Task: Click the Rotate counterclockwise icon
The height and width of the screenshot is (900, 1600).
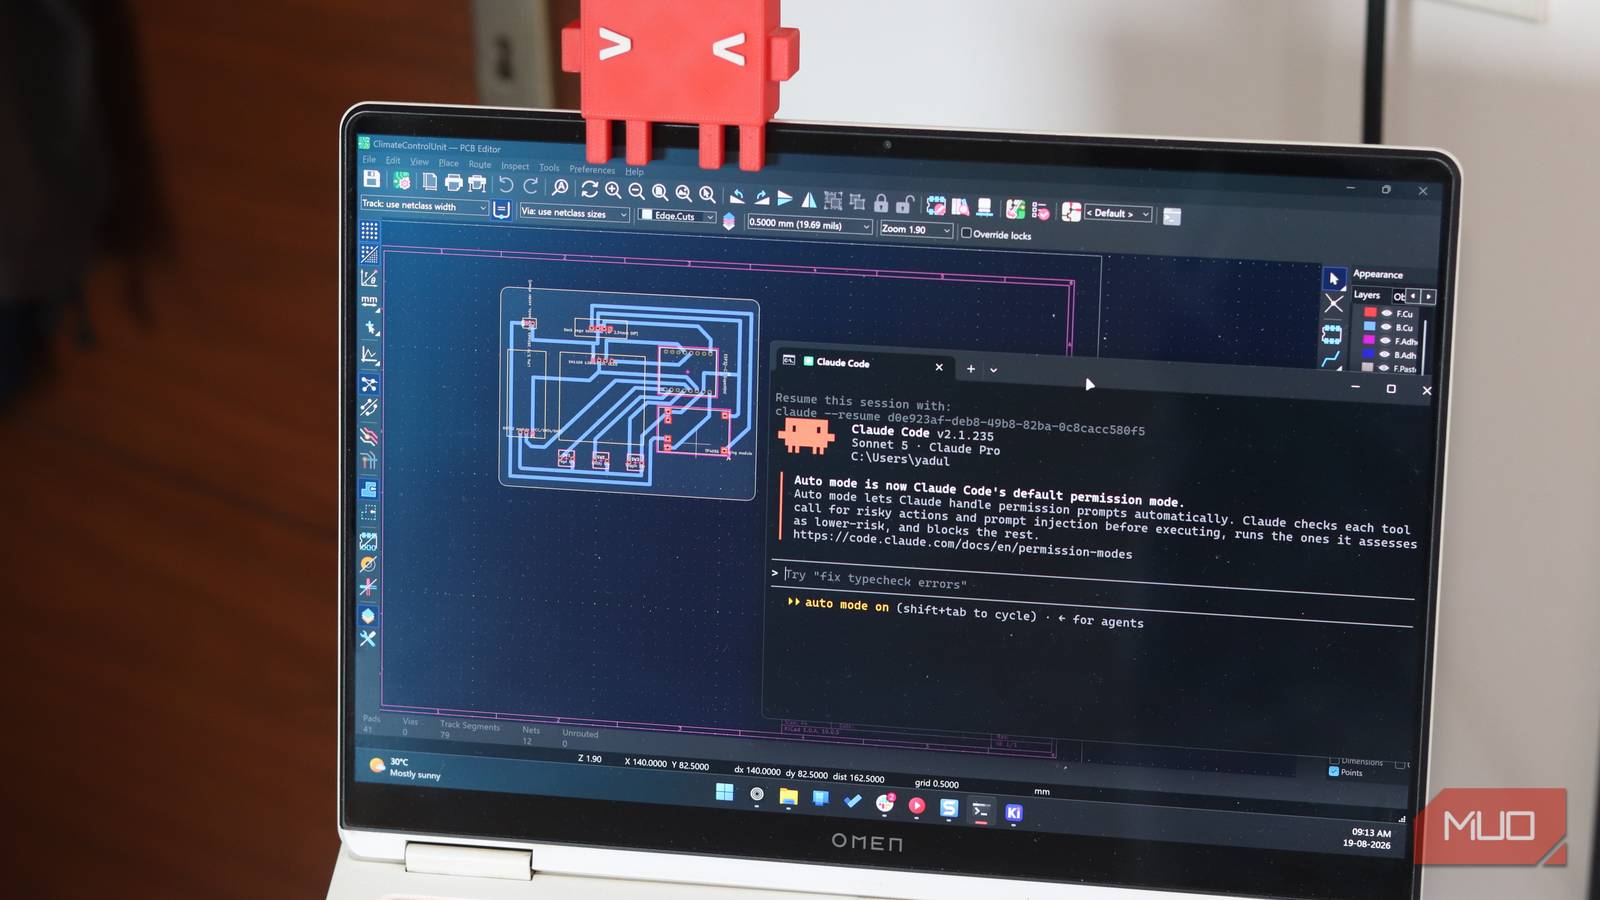Action: point(737,196)
